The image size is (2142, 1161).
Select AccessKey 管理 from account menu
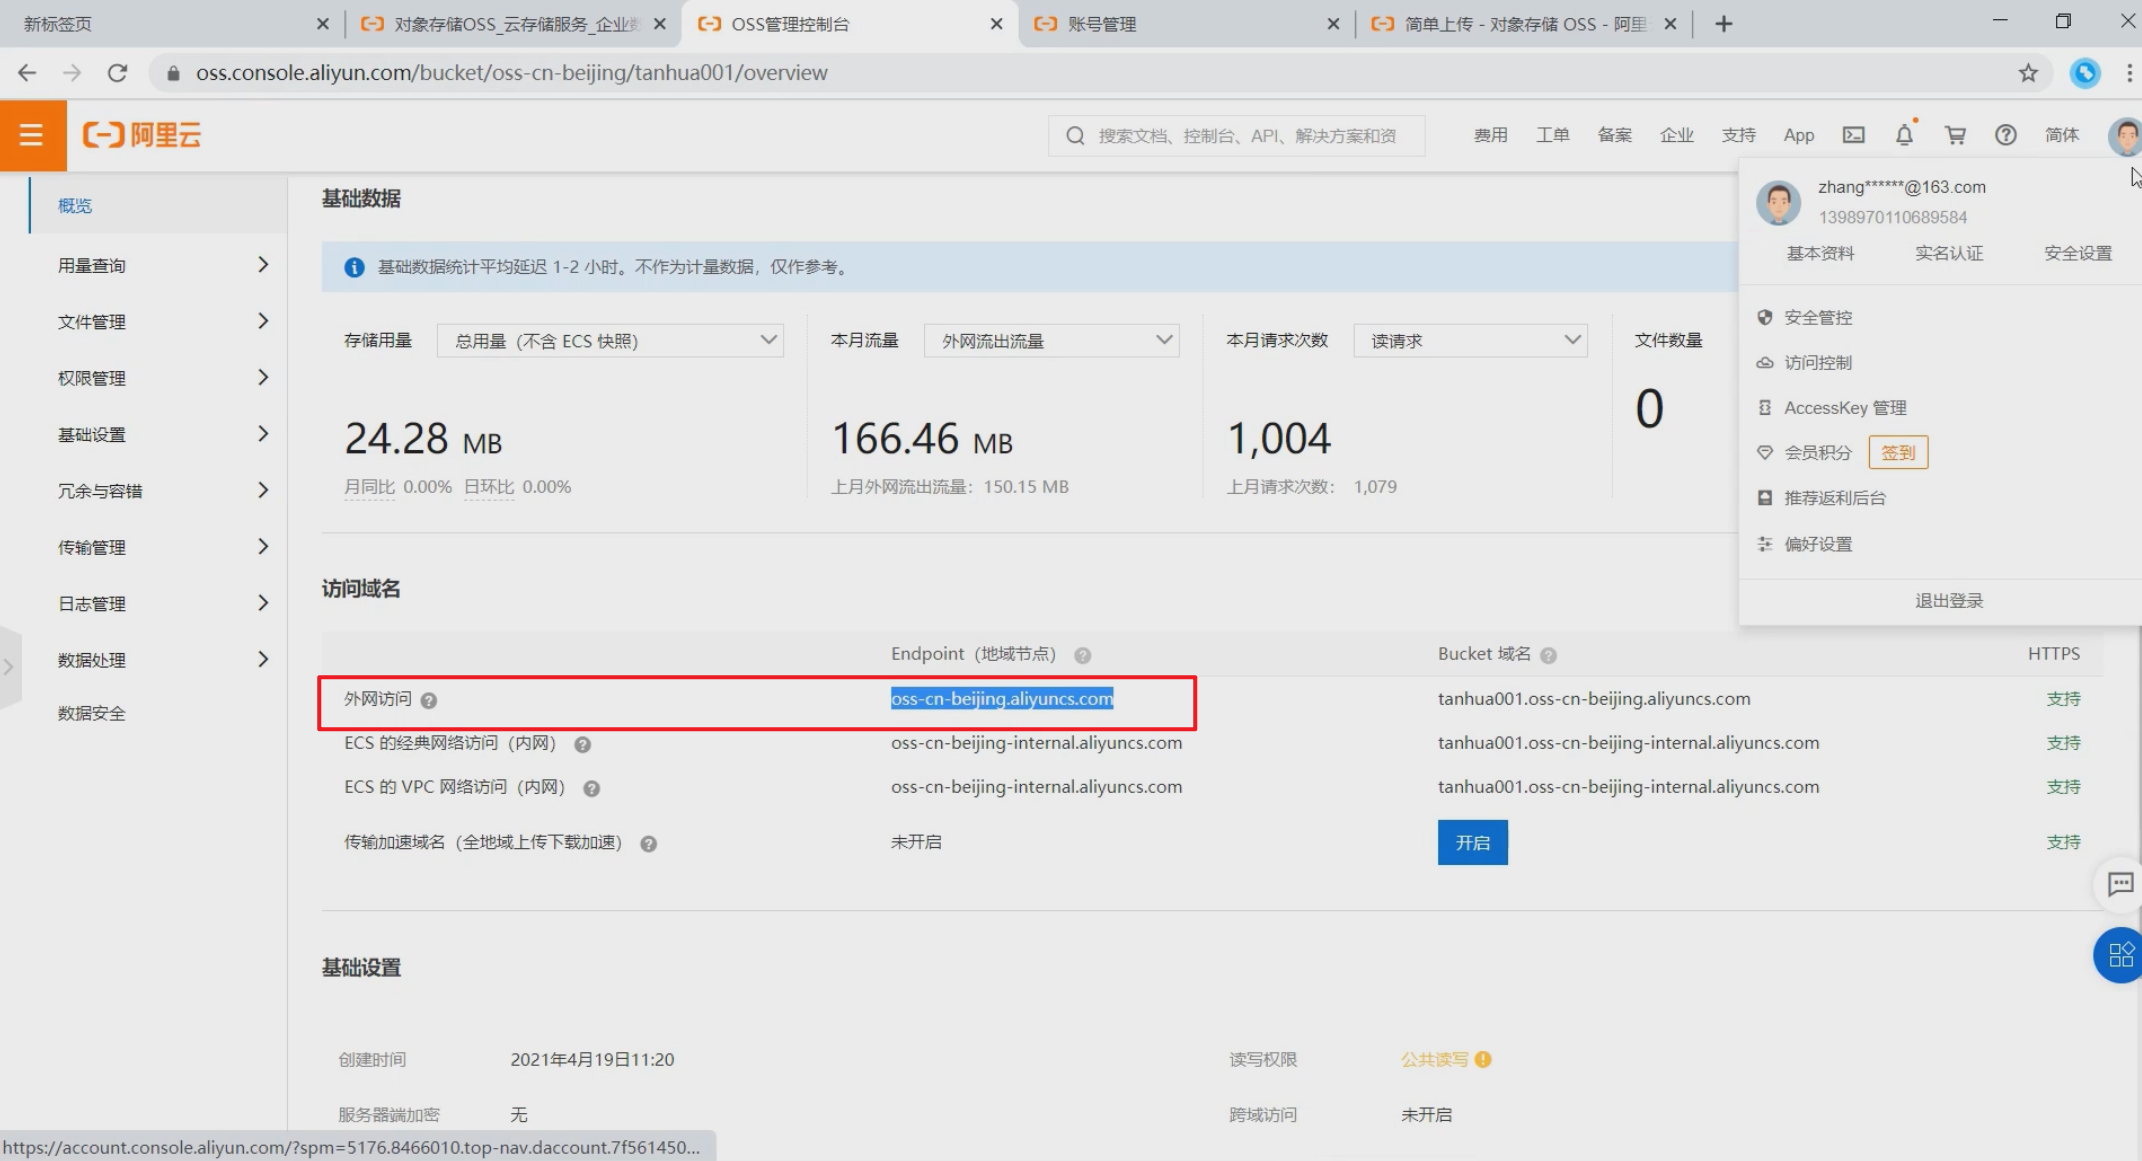click(1844, 408)
